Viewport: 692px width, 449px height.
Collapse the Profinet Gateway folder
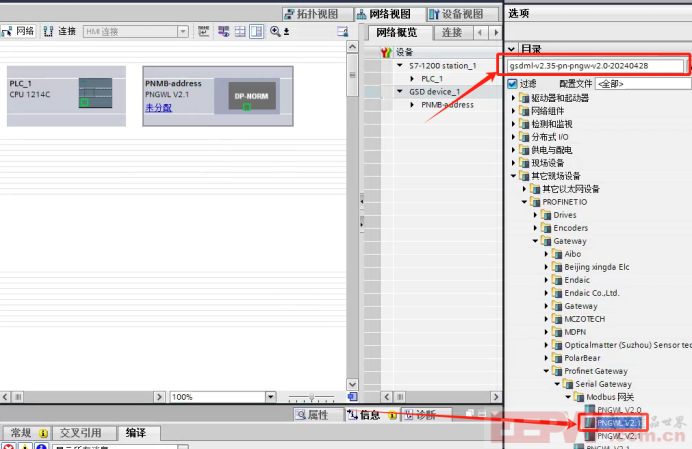tap(546, 371)
